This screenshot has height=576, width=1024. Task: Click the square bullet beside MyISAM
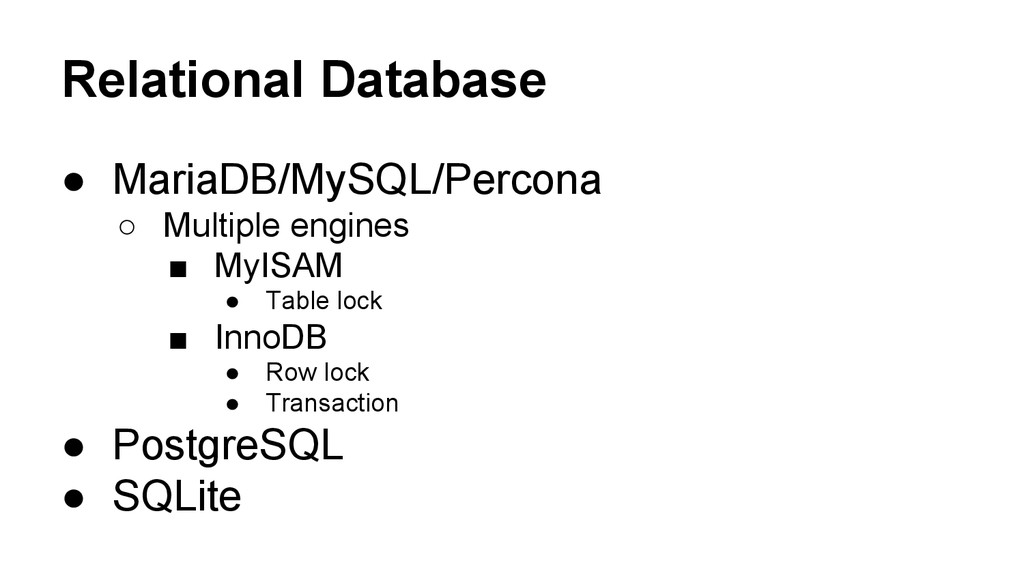(x=178, y=269)
